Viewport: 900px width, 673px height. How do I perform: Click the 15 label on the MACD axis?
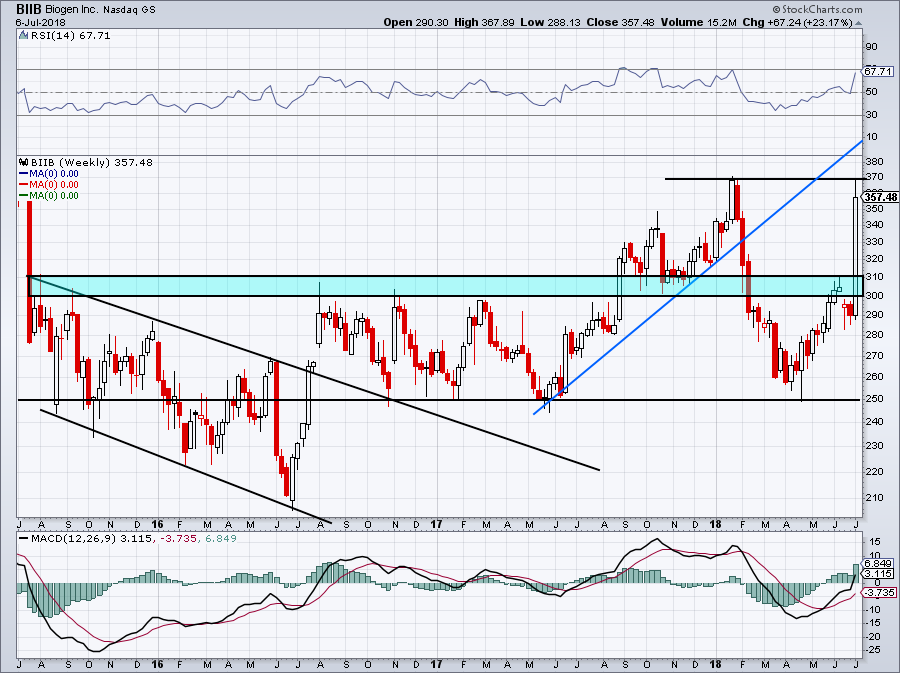pos(875,542)
